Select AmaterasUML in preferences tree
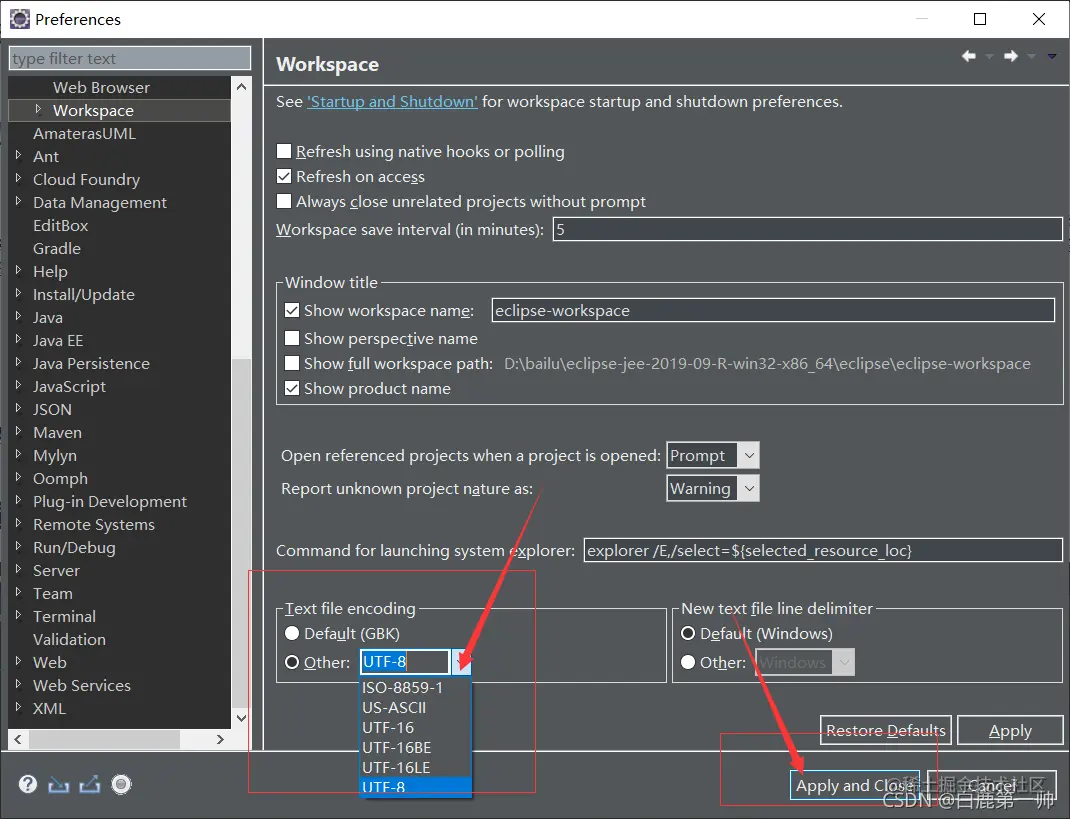 click(85, 134)
